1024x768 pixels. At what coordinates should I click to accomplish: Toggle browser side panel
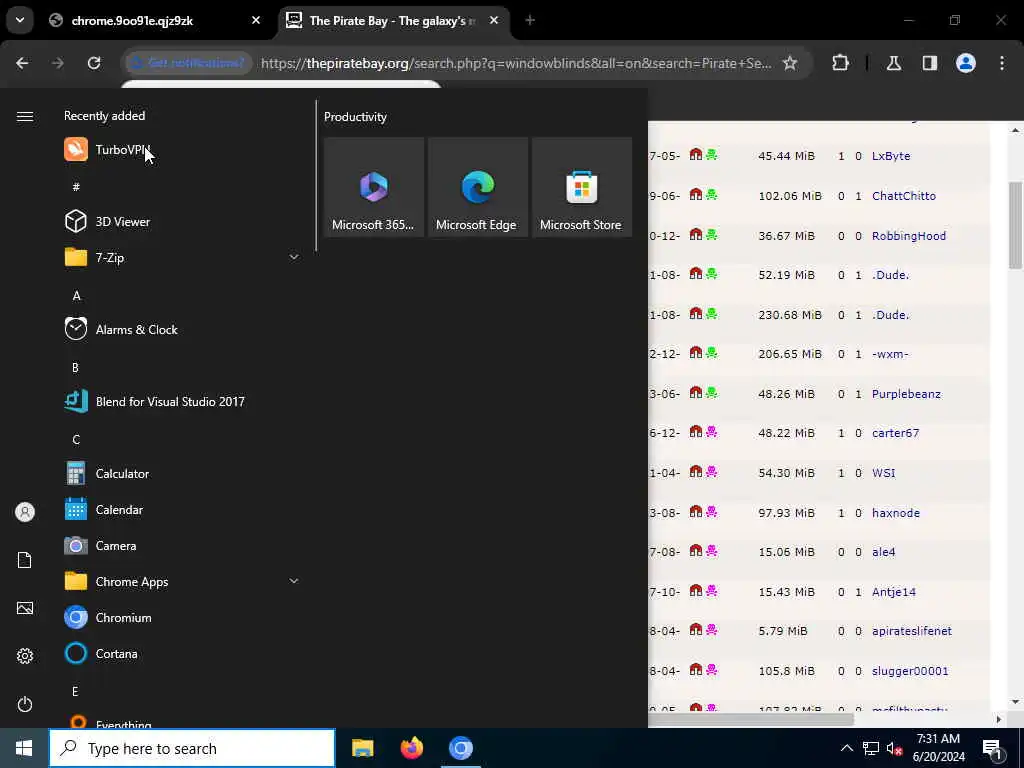coord(930,63)
